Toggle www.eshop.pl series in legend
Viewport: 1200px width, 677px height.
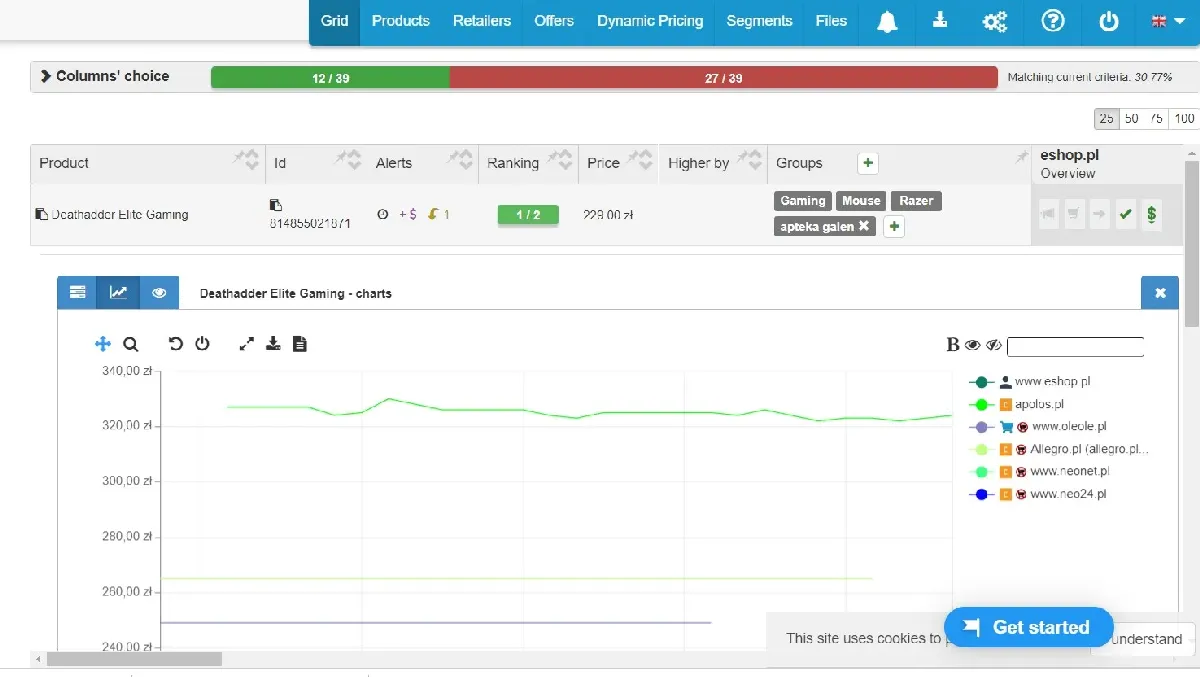(1030, 382)
